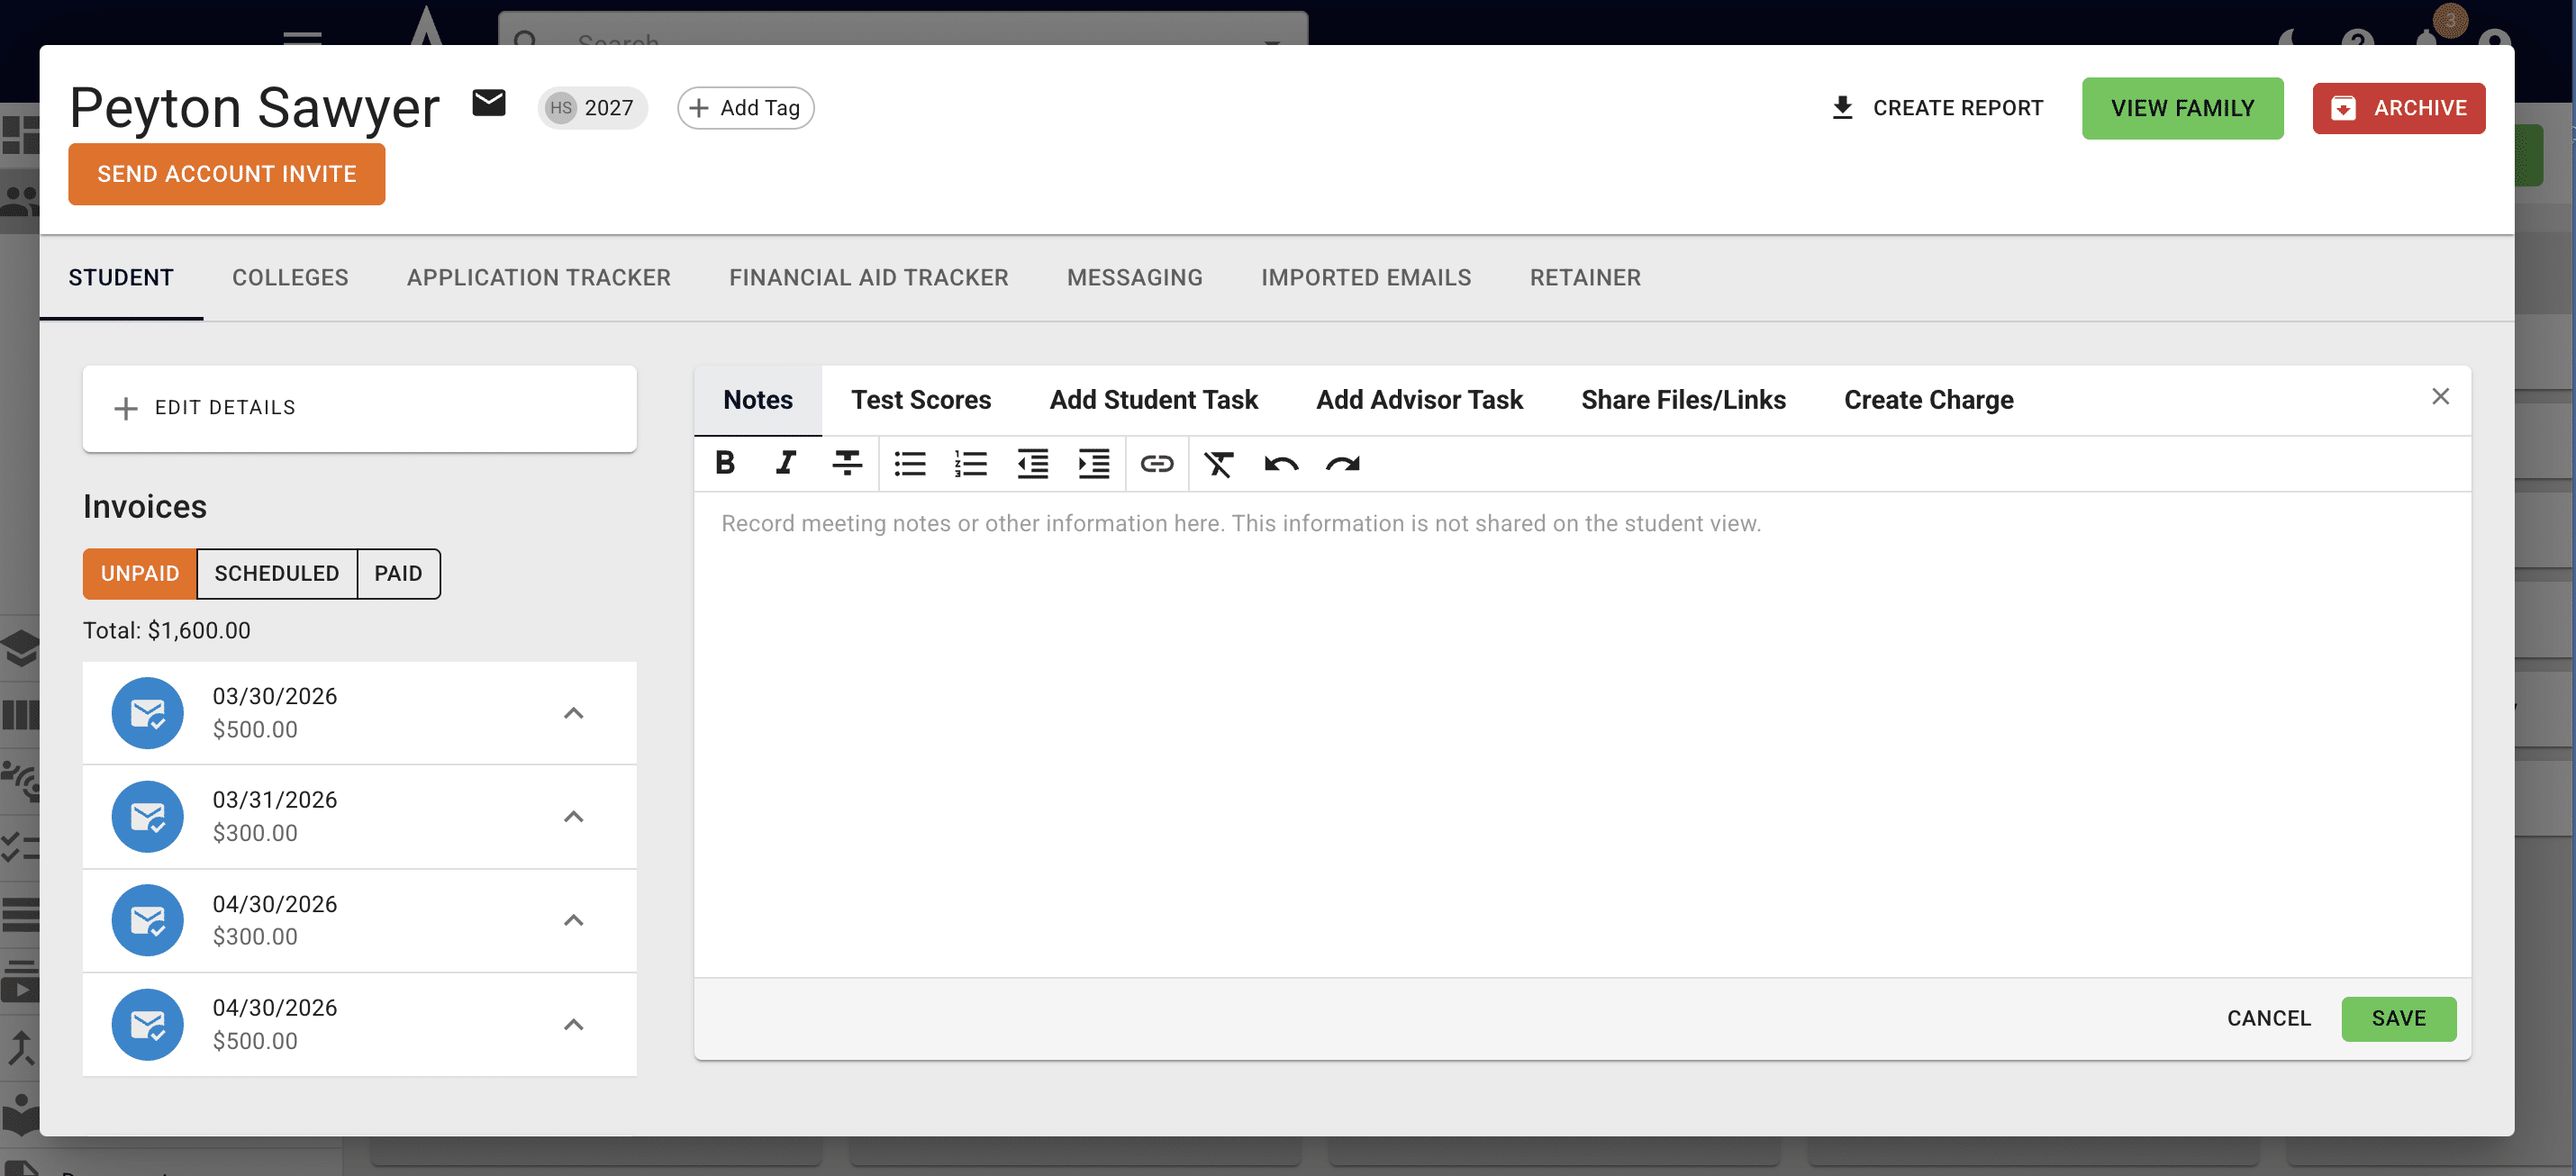Insert link in the notes editor
Viewport: 2576px width, 1176px height.
1157,463
